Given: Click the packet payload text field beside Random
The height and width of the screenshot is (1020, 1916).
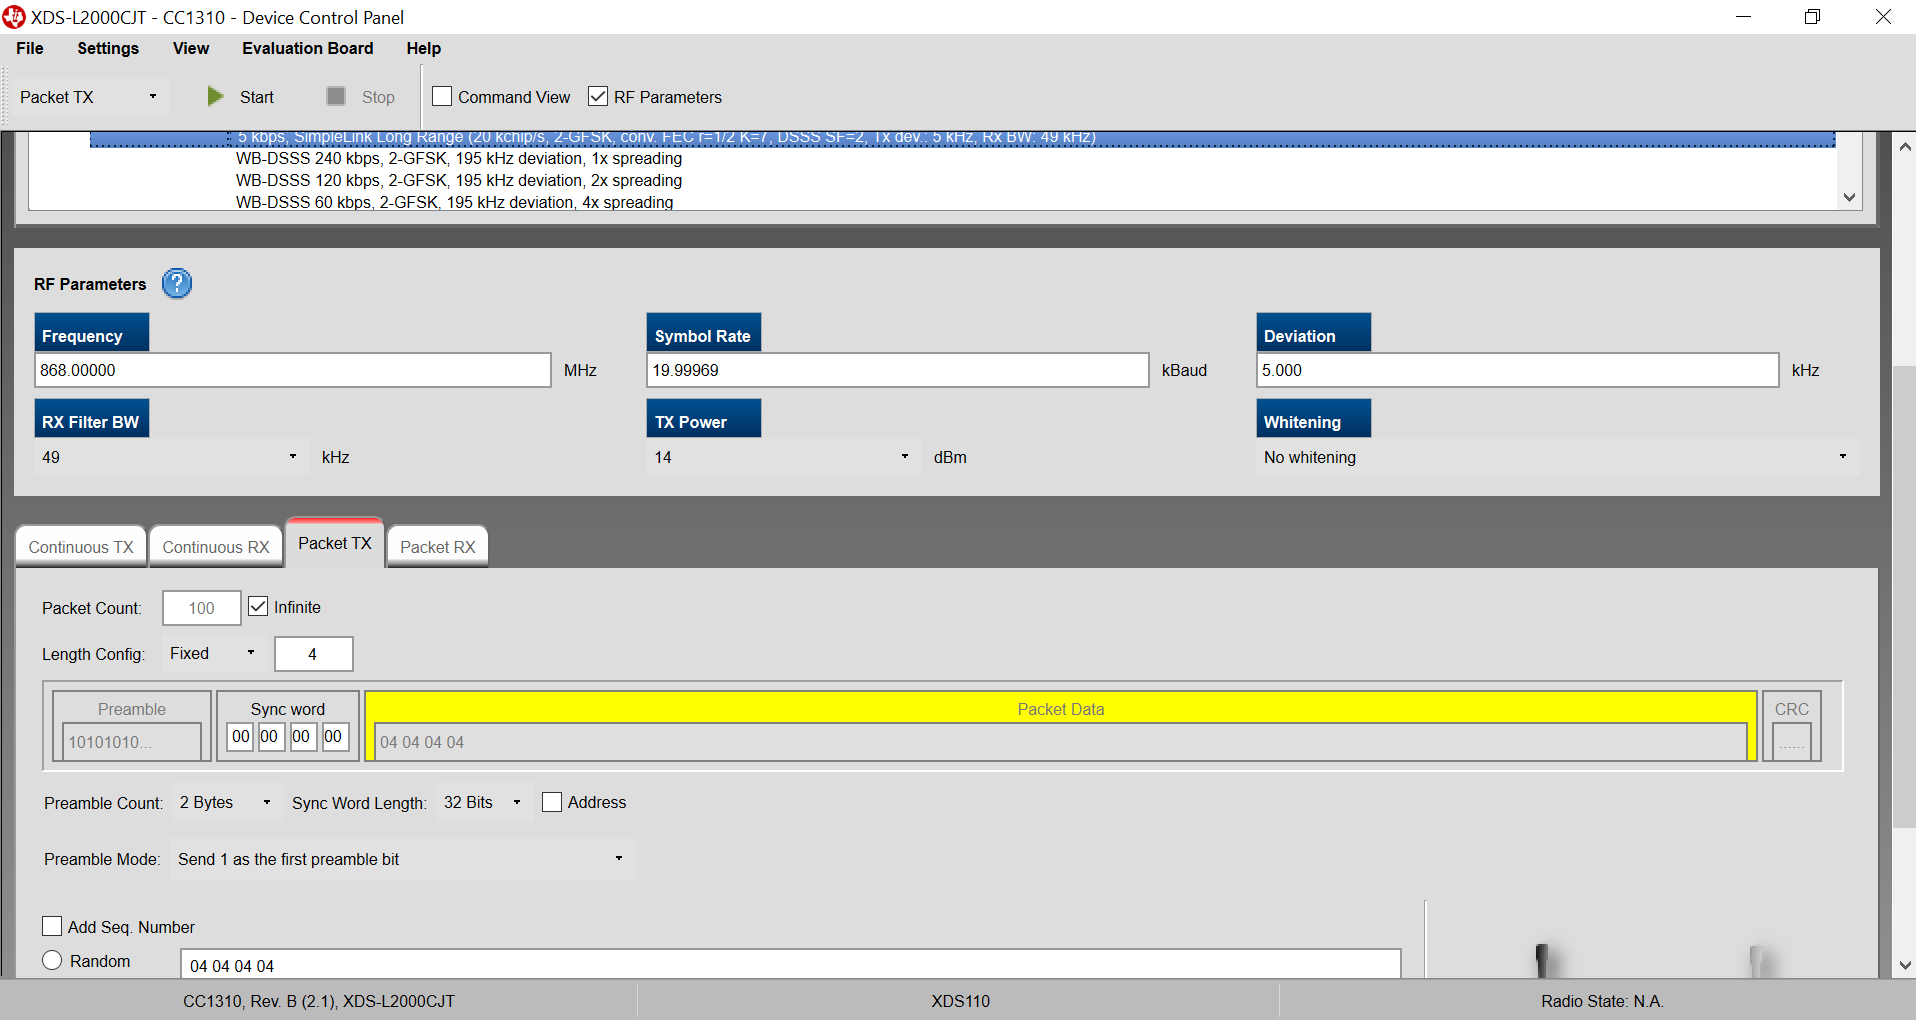Looking at the screenshot, I should point(791,965).
